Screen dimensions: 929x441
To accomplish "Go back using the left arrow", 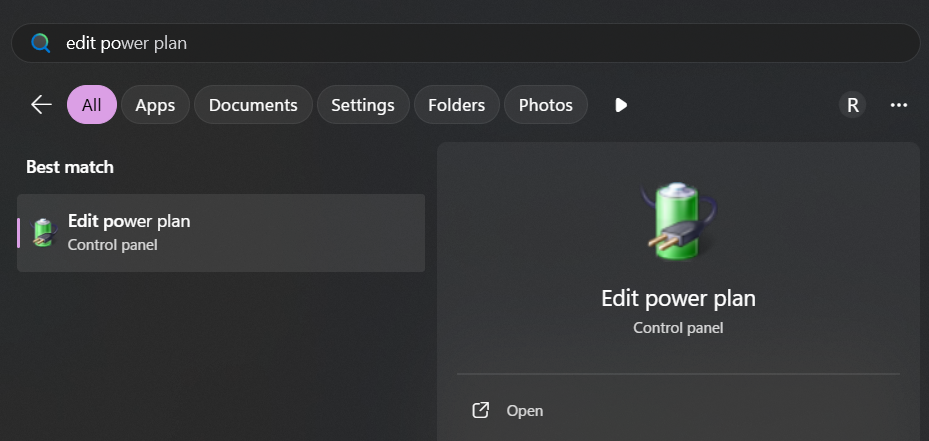I will click(x=41, y=105).
